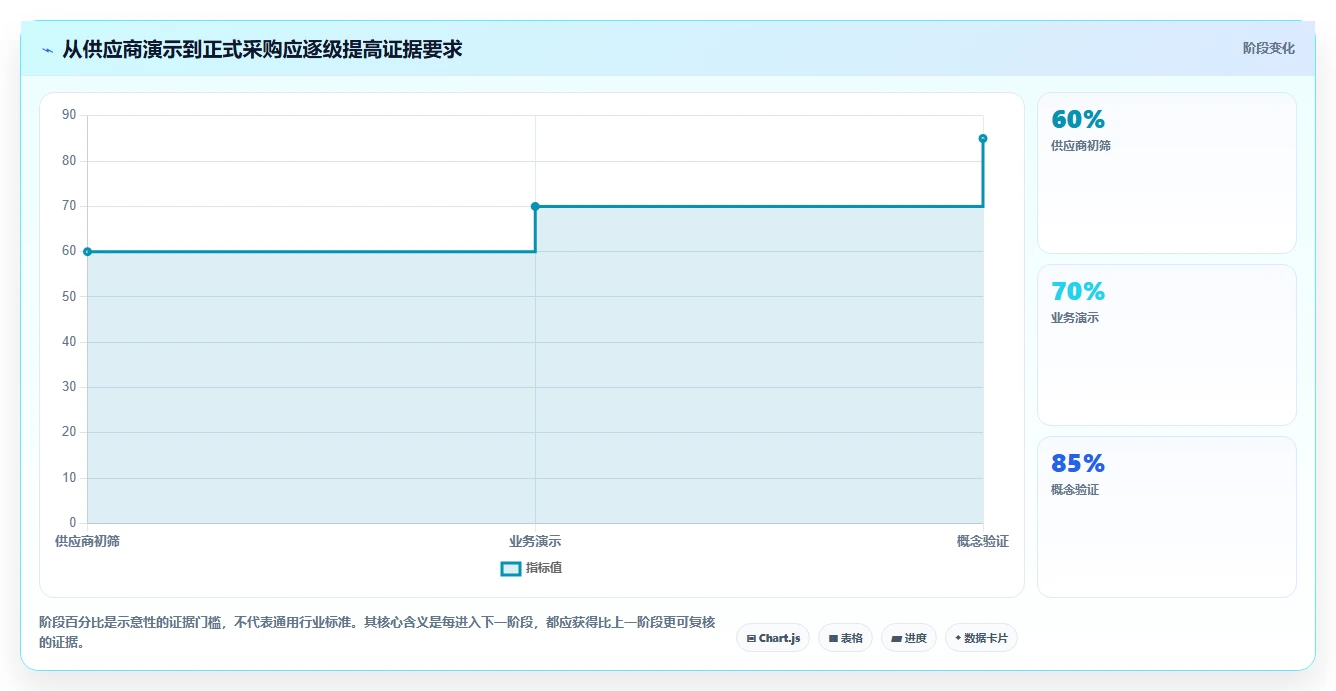Click the 供应商初筛 card label
This screenshot has height=691, width=1336.
[1081, 146]
